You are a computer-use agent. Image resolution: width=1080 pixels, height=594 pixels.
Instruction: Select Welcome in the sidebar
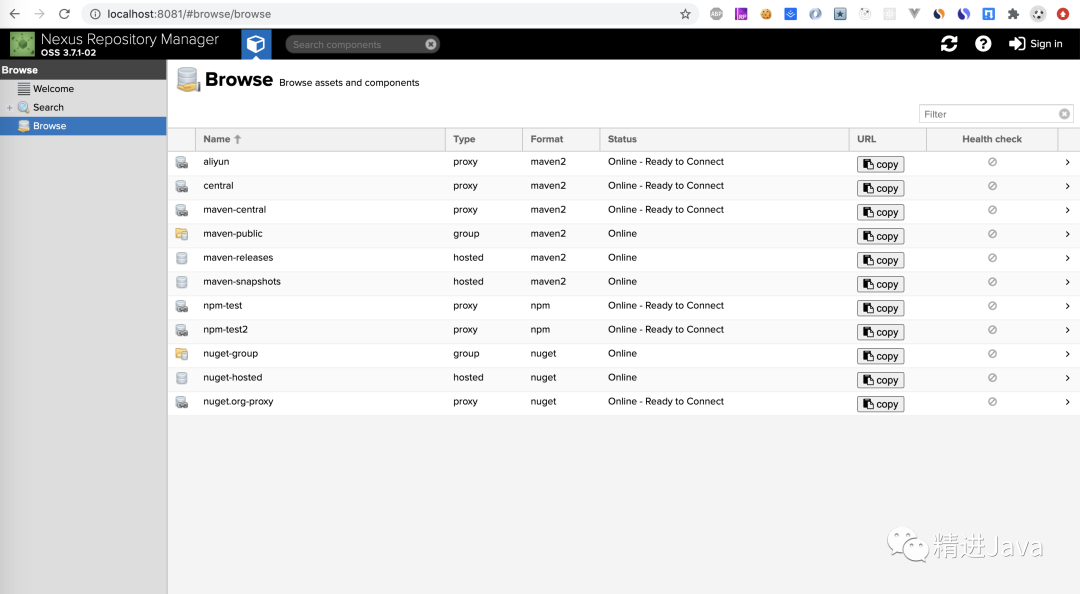coord(53,89)
